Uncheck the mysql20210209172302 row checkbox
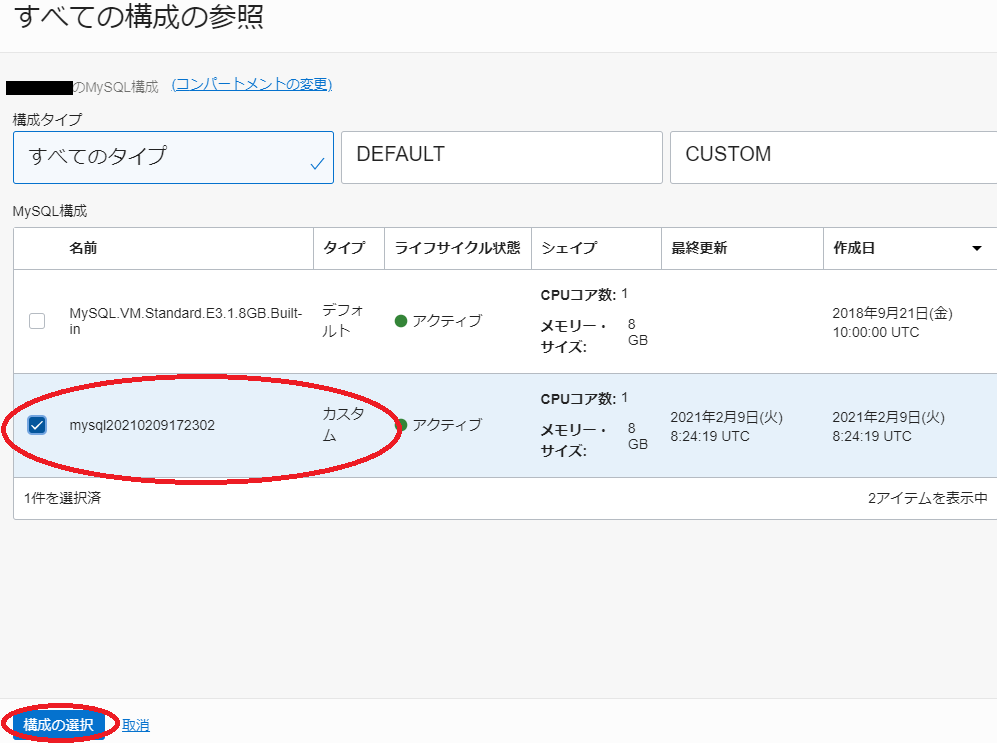997x743 pixels. [x=37, y=425]
